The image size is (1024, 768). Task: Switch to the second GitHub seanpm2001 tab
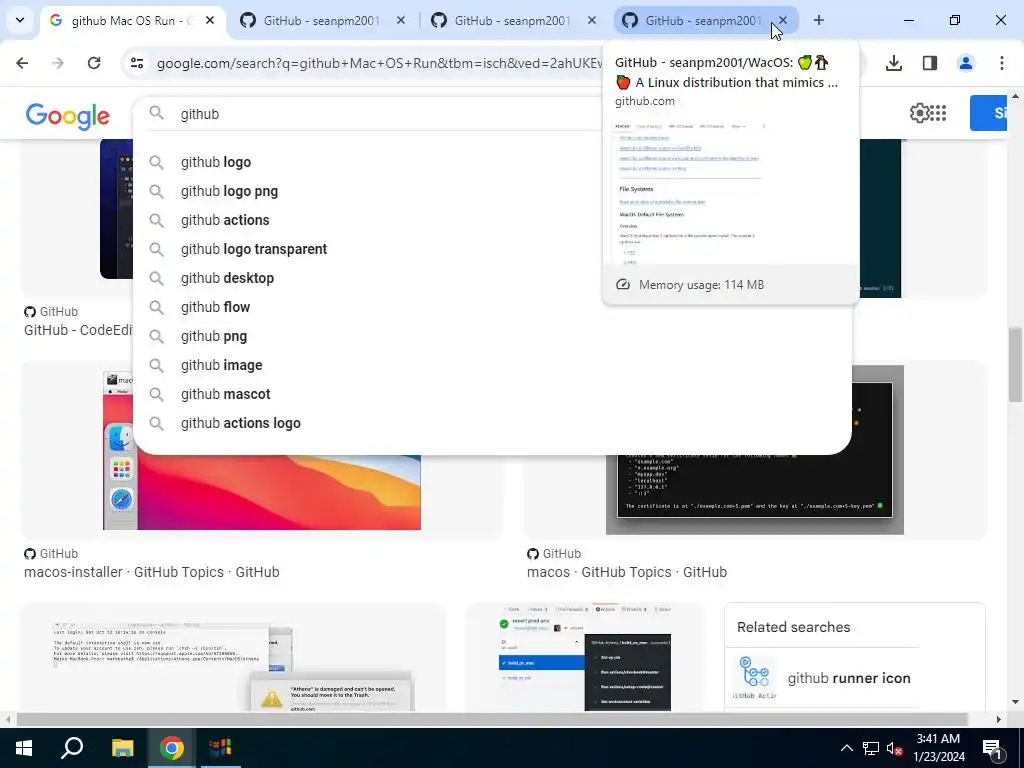[x=323, y=21]
